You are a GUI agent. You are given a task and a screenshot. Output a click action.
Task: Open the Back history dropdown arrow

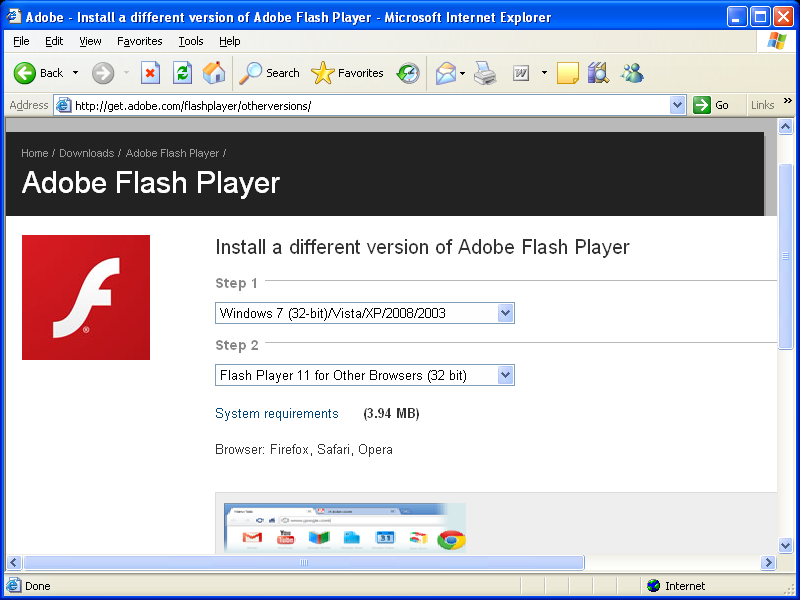click(x=76, y=73)
